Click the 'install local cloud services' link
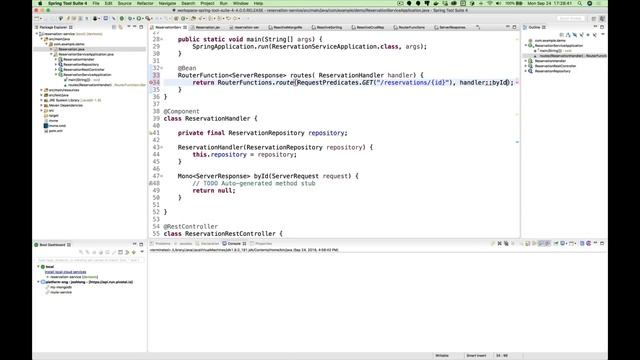This screenshot has height=360, width=640. [x=65, y=272]
